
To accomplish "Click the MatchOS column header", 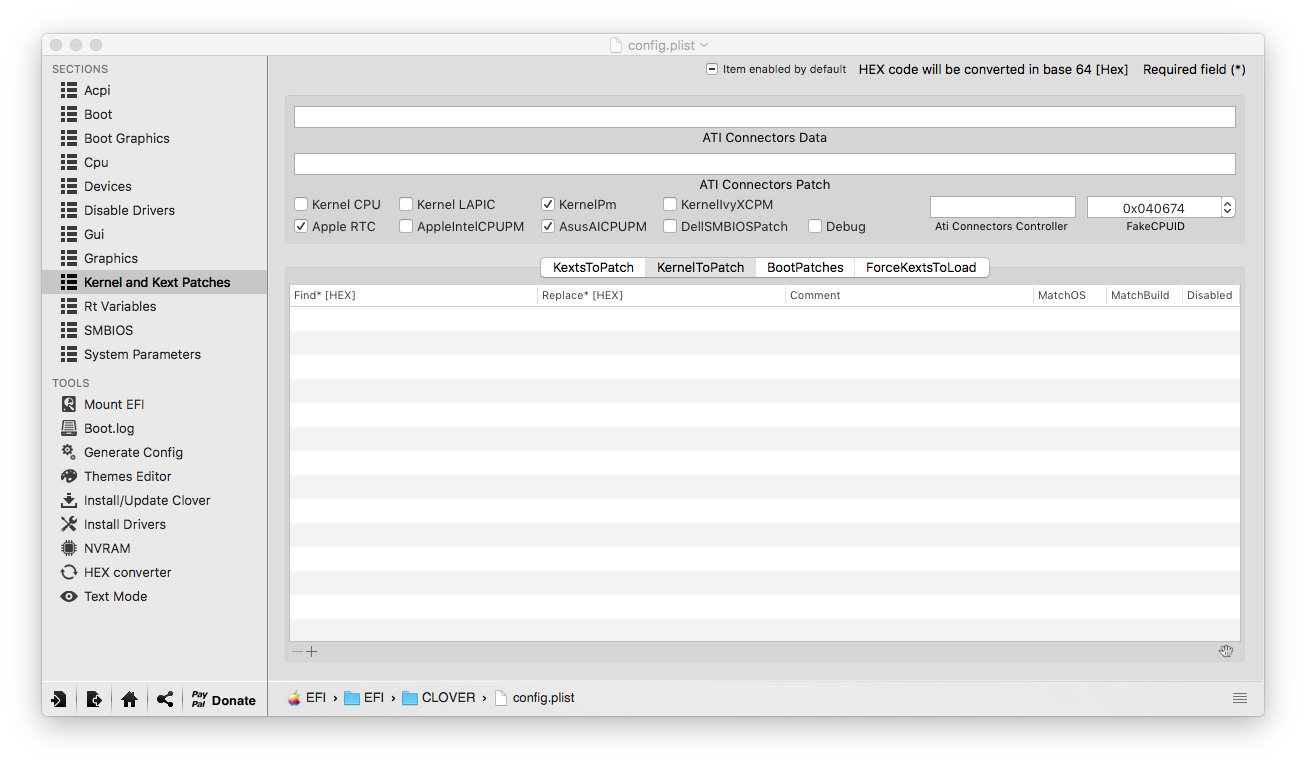I will pyautogui.click(x=1069, y=295).
